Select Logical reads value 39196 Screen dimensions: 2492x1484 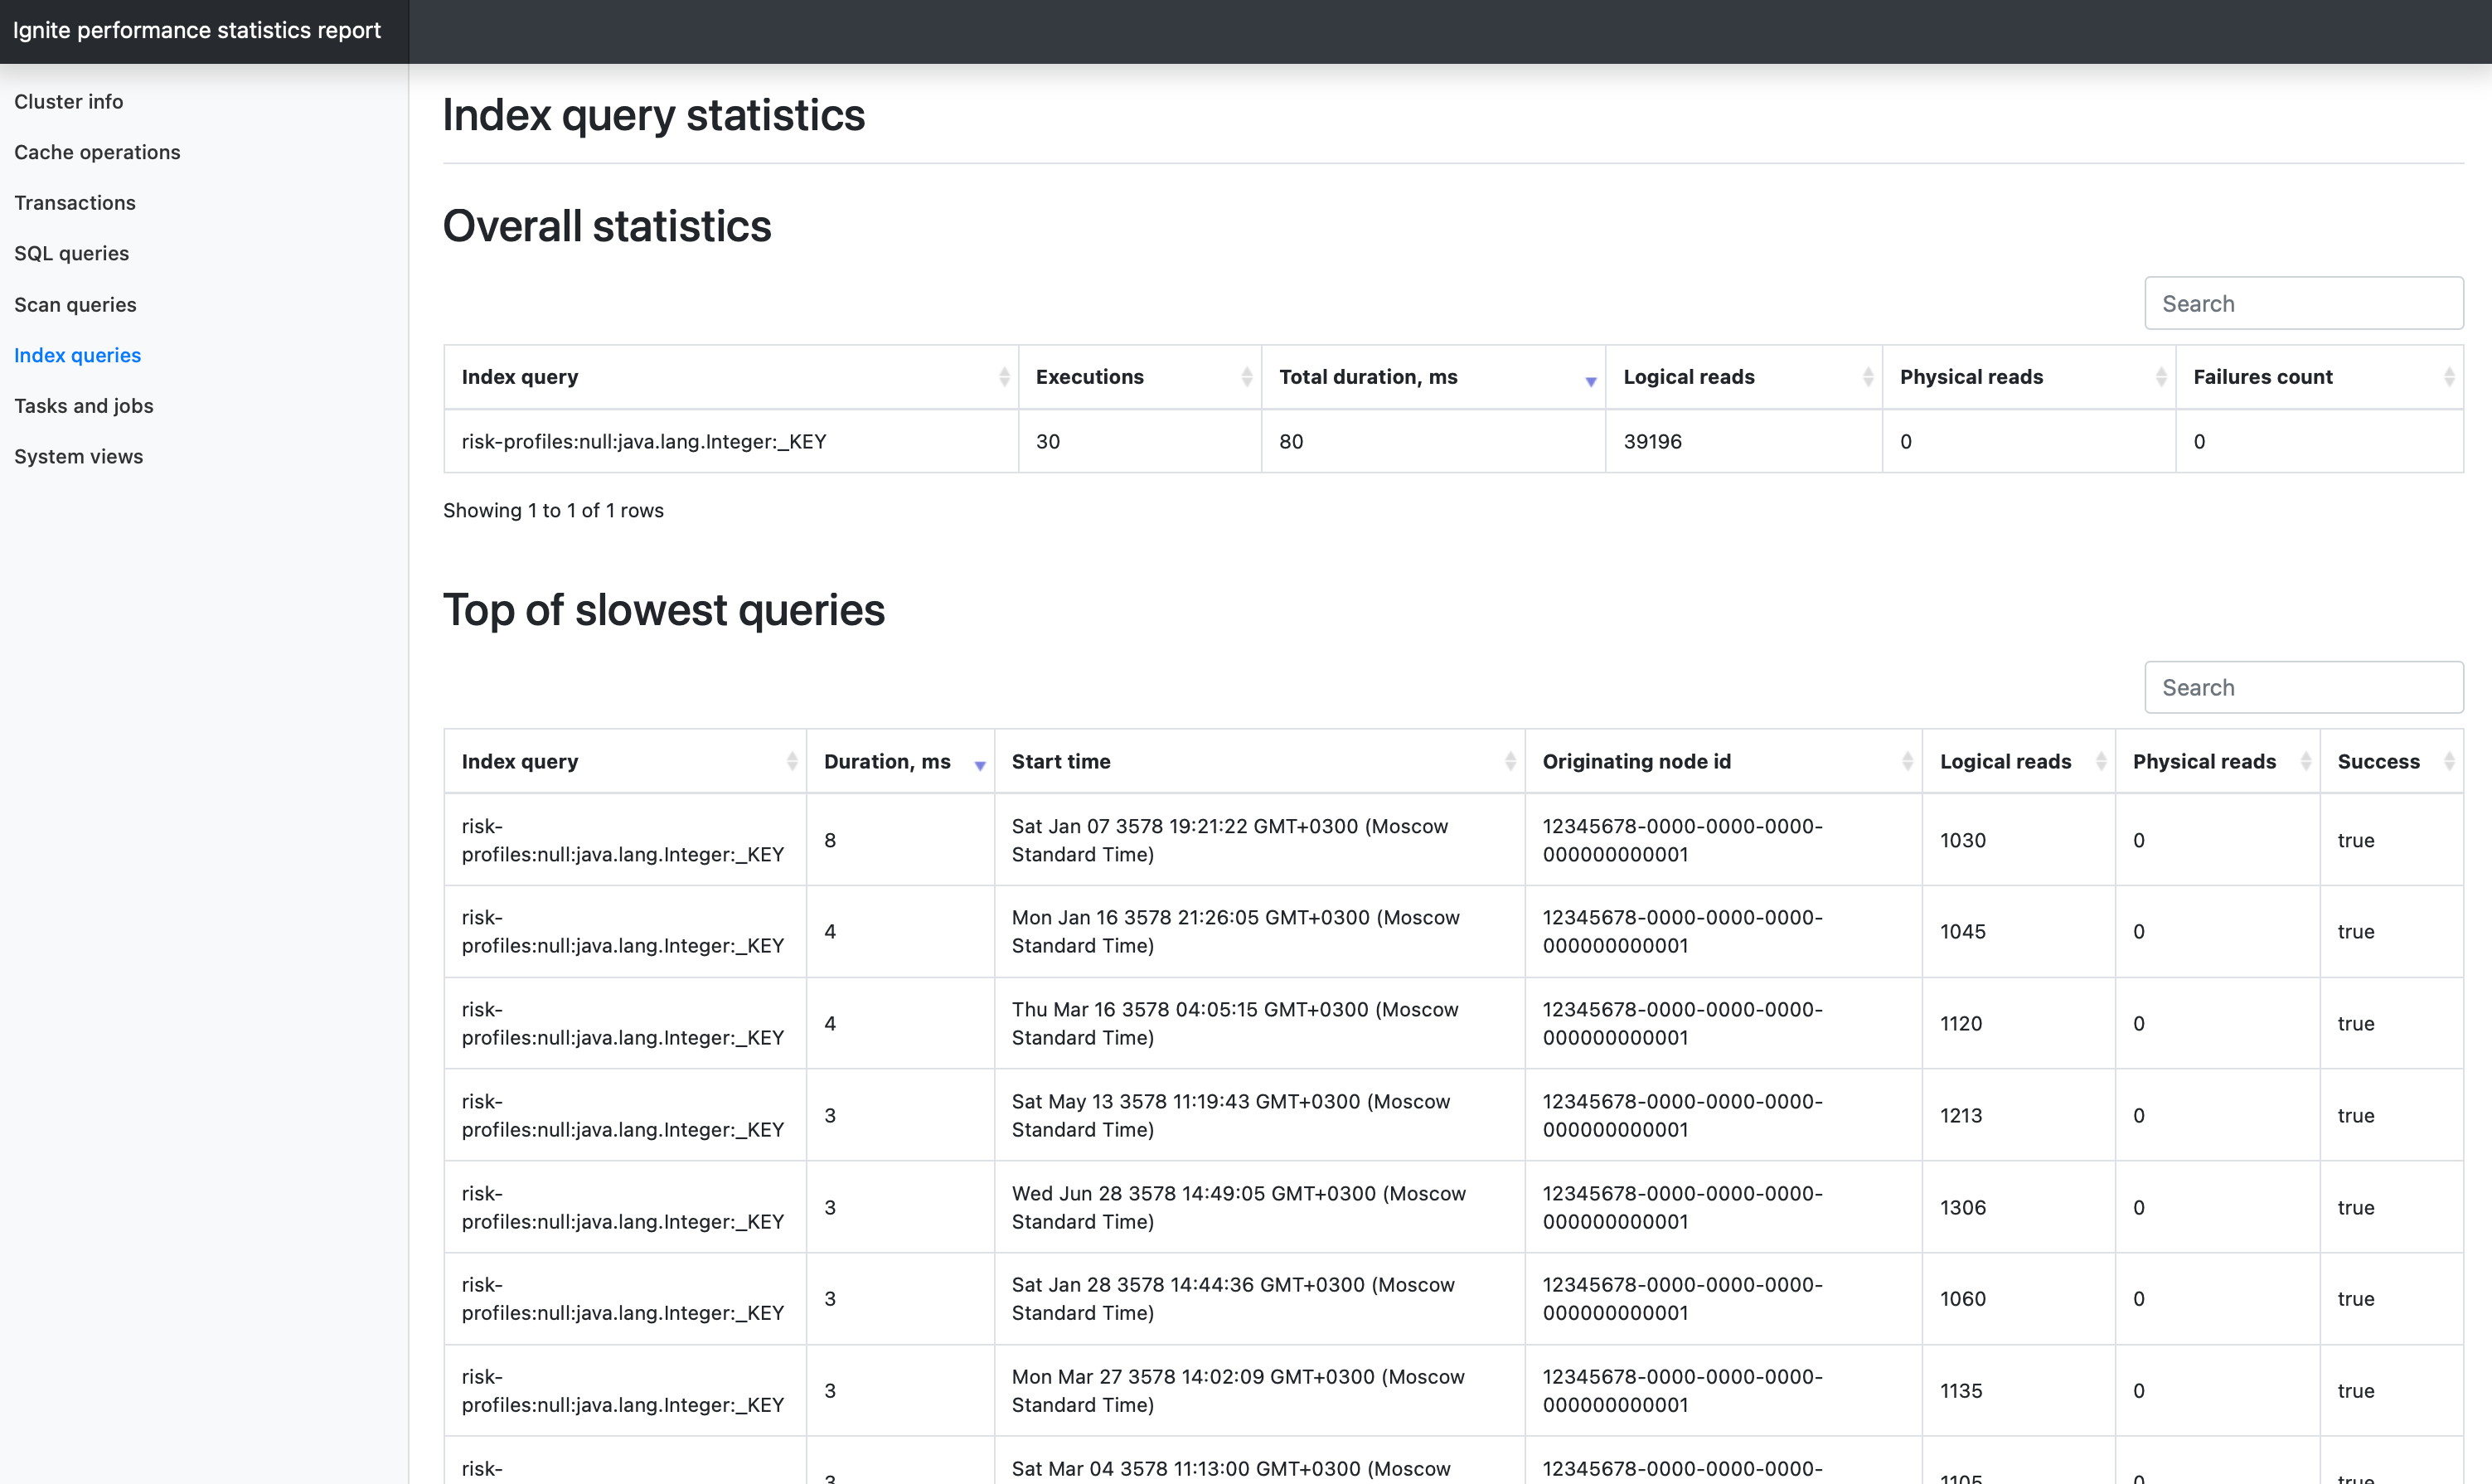tap(1652, 441)
